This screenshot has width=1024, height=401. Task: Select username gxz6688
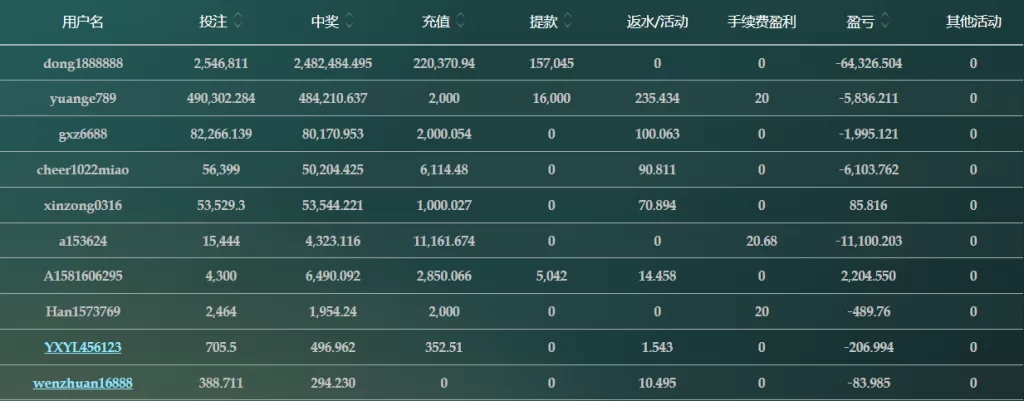point(83,134)
